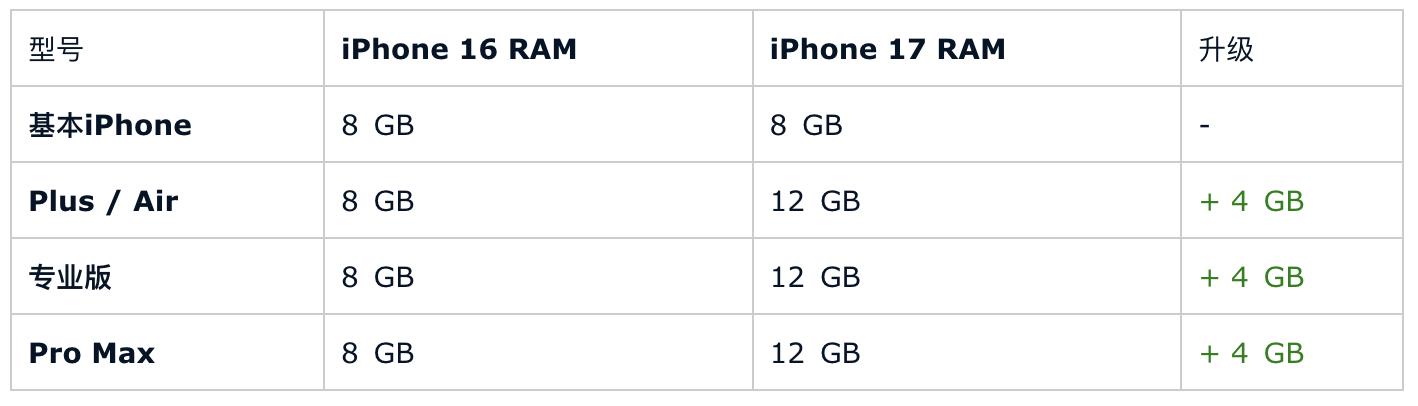Click 专业版's iPhone 16 RAM 8 GB cell
Viewport: 1418px width, 406px height.
pos(377,277)
